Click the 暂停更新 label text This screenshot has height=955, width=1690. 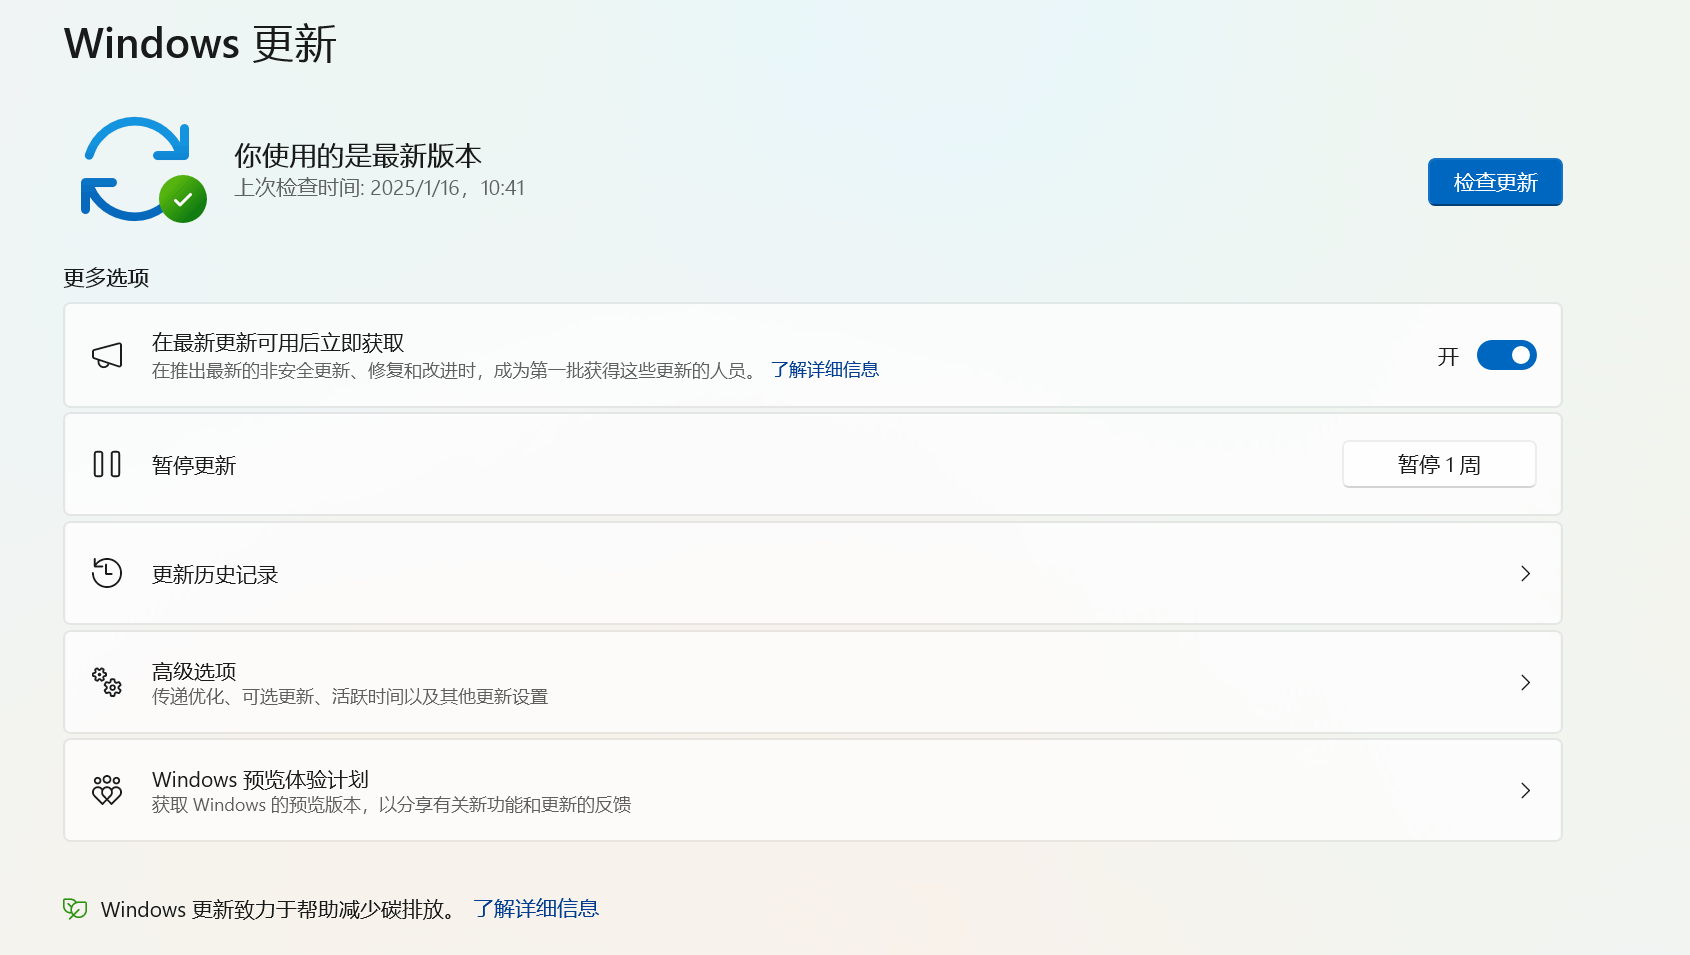click(x=194, y=465)
